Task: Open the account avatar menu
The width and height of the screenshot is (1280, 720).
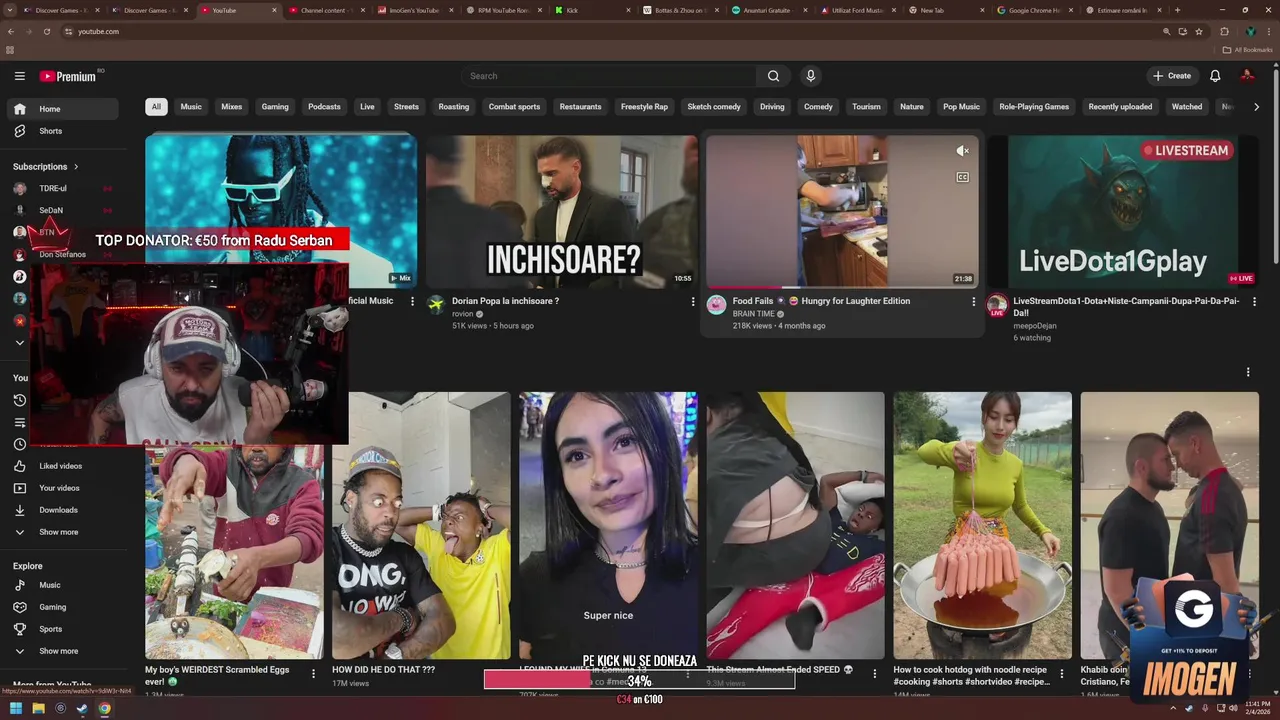Action: [x=1247, y=76]
